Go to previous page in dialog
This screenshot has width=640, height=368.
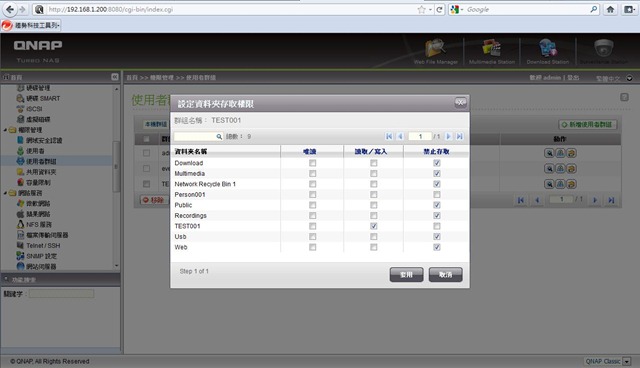click(x=400, y=136)
